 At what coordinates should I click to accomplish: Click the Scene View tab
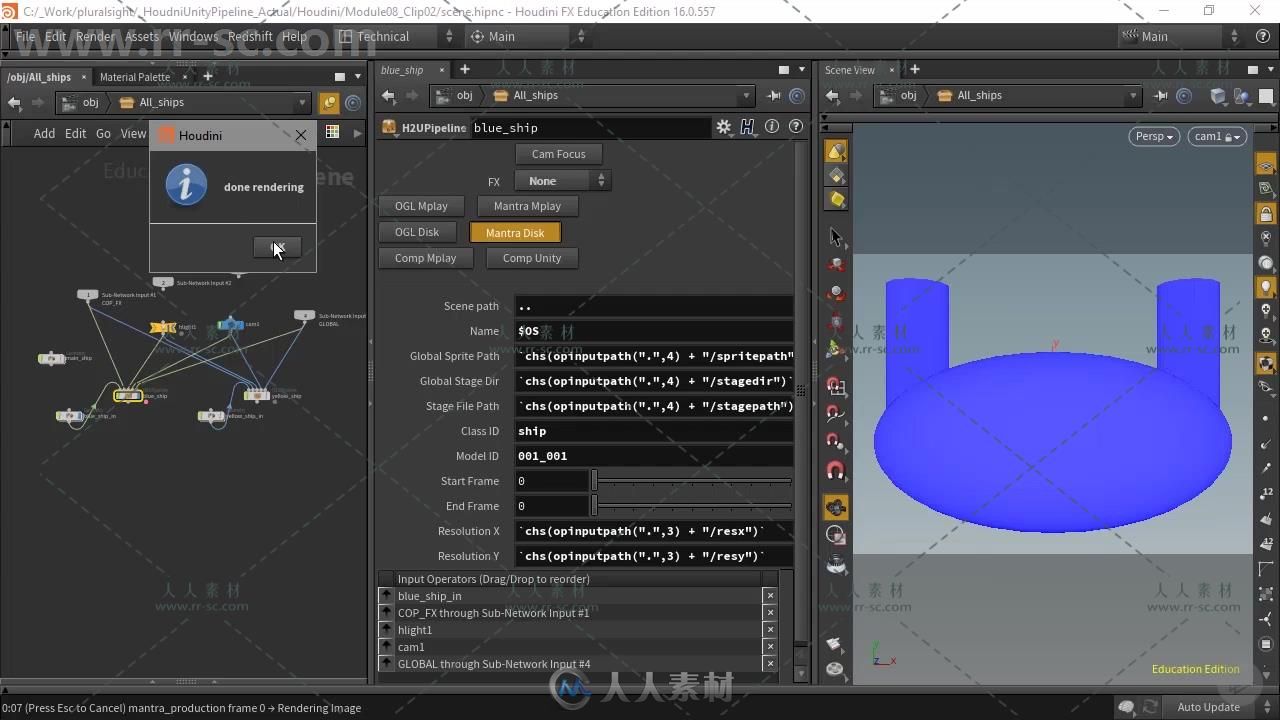(849, 70)
